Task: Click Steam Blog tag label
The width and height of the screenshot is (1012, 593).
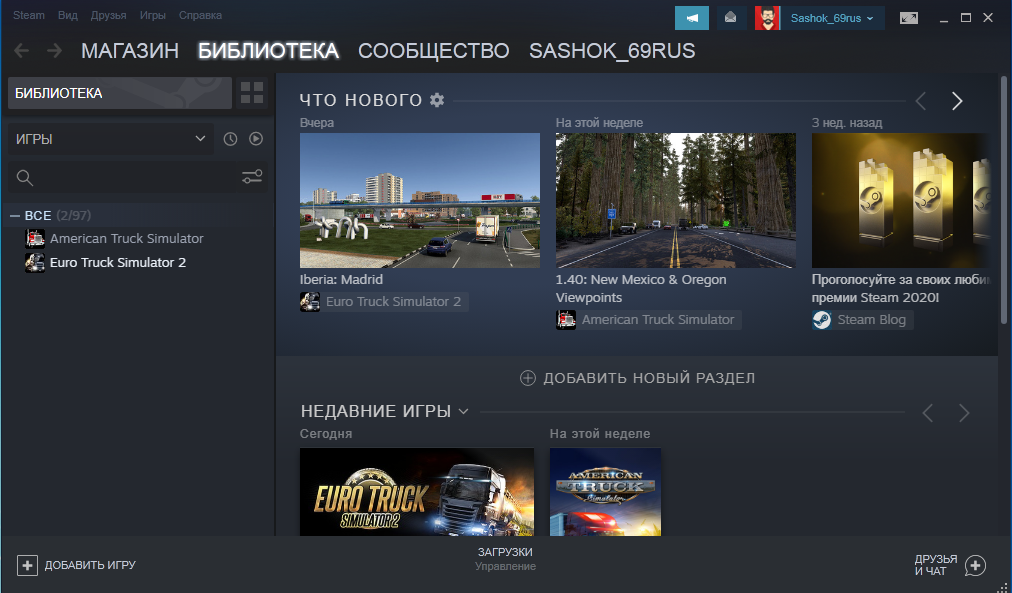Action: [872, 320]
